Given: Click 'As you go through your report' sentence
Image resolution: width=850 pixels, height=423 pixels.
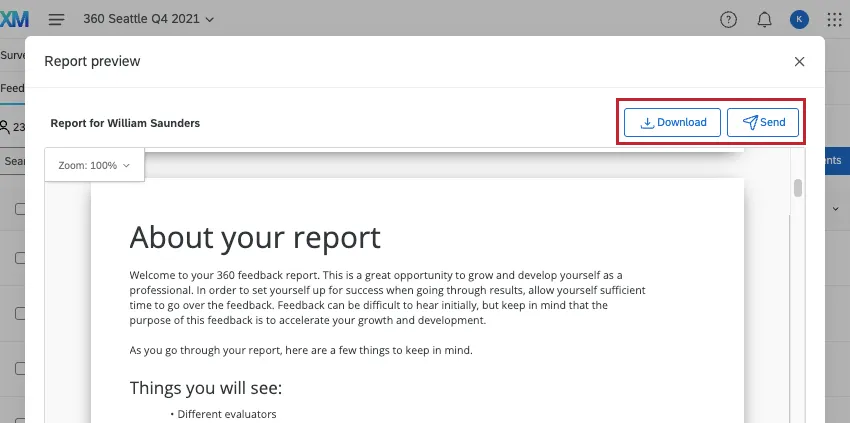Looking at the screenshot, I should click(301, 350).
